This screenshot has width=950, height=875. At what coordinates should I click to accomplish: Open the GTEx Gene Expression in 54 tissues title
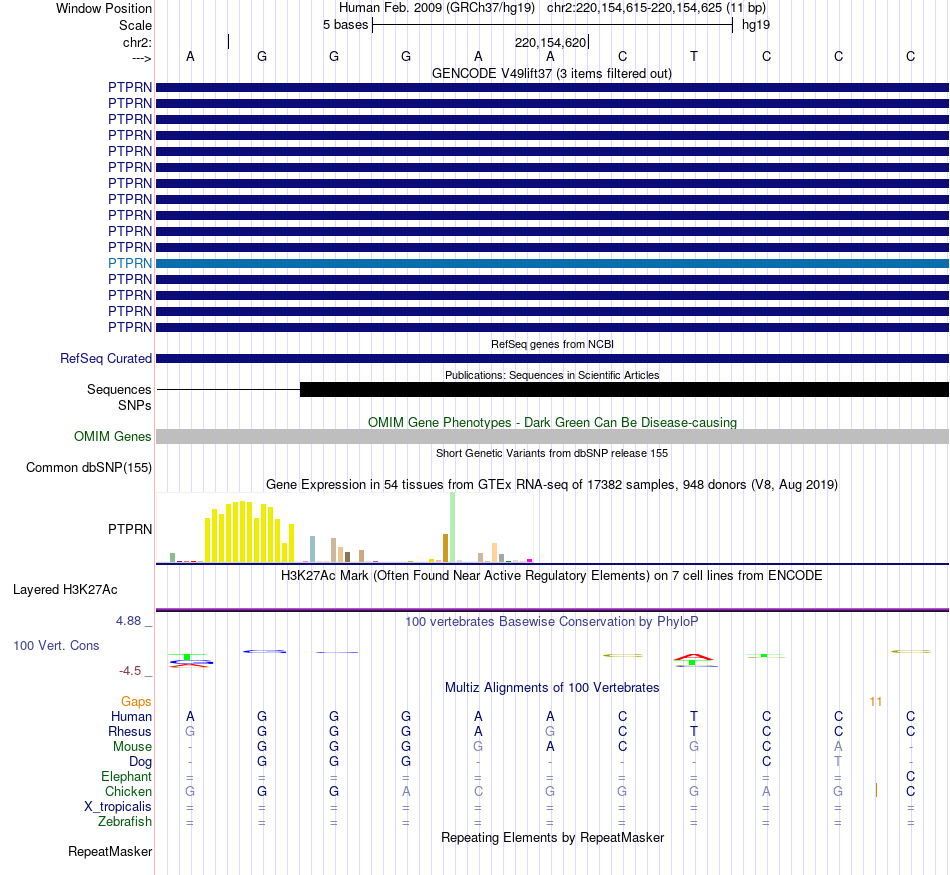tap(552, 484)
